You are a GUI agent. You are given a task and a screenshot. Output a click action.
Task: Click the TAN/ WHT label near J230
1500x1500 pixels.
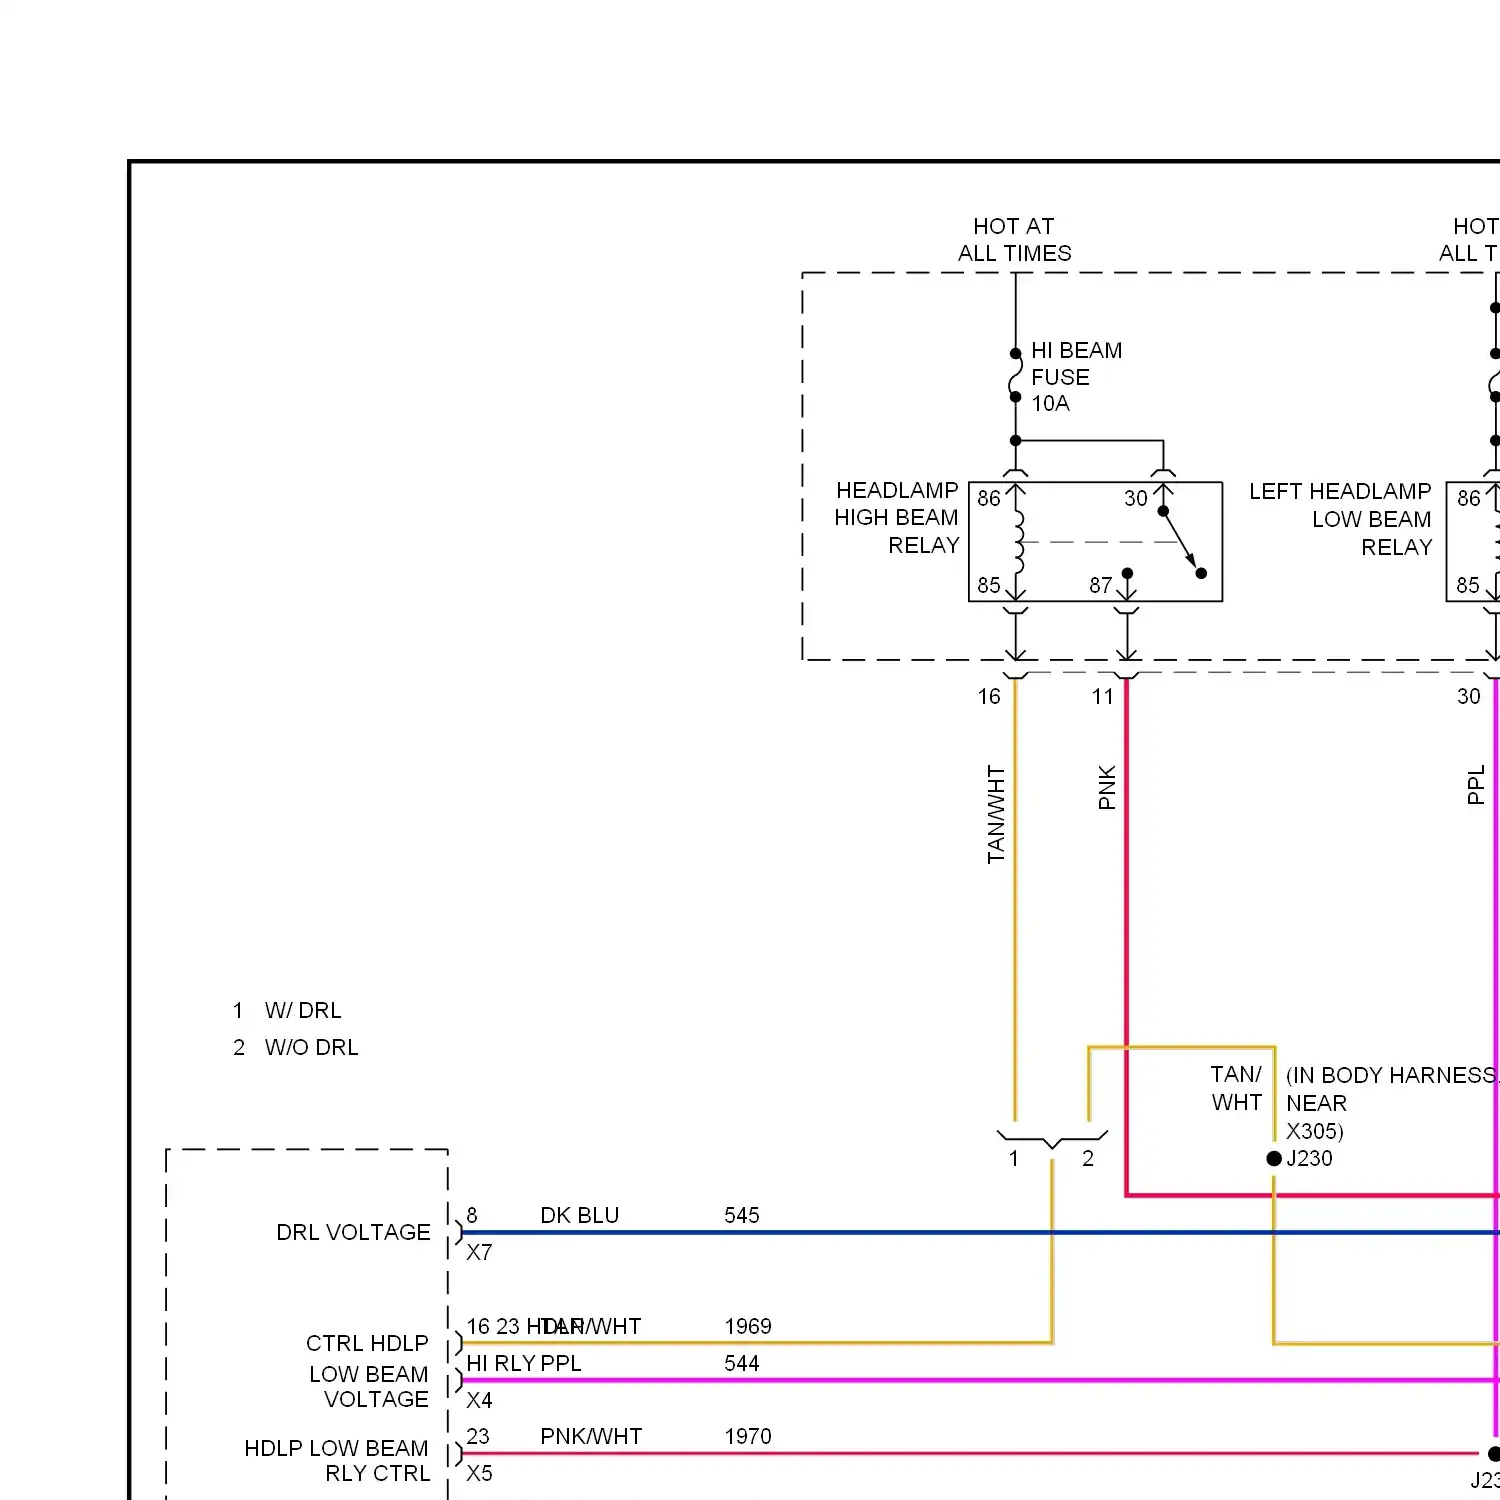click(1236, 1088)
